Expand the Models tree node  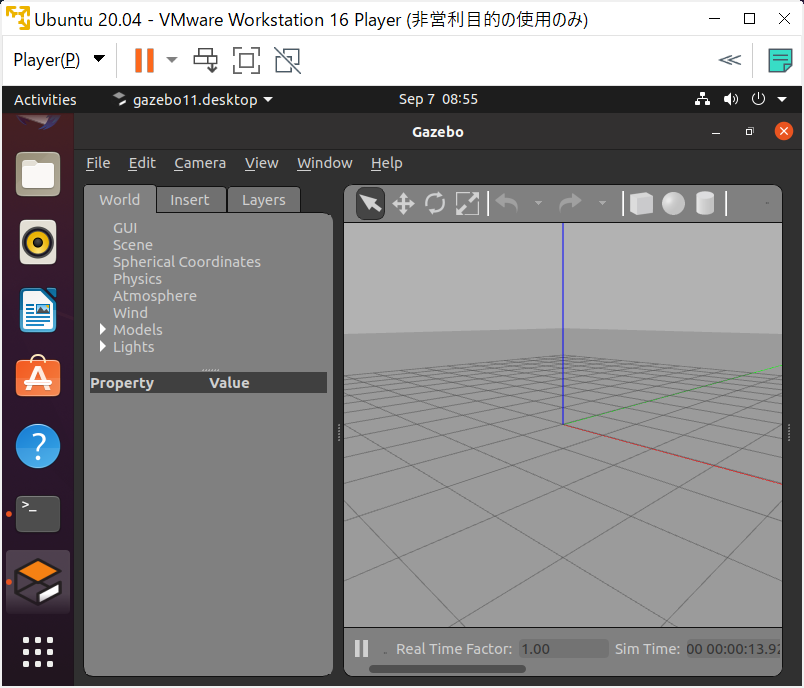coord(103,329)
